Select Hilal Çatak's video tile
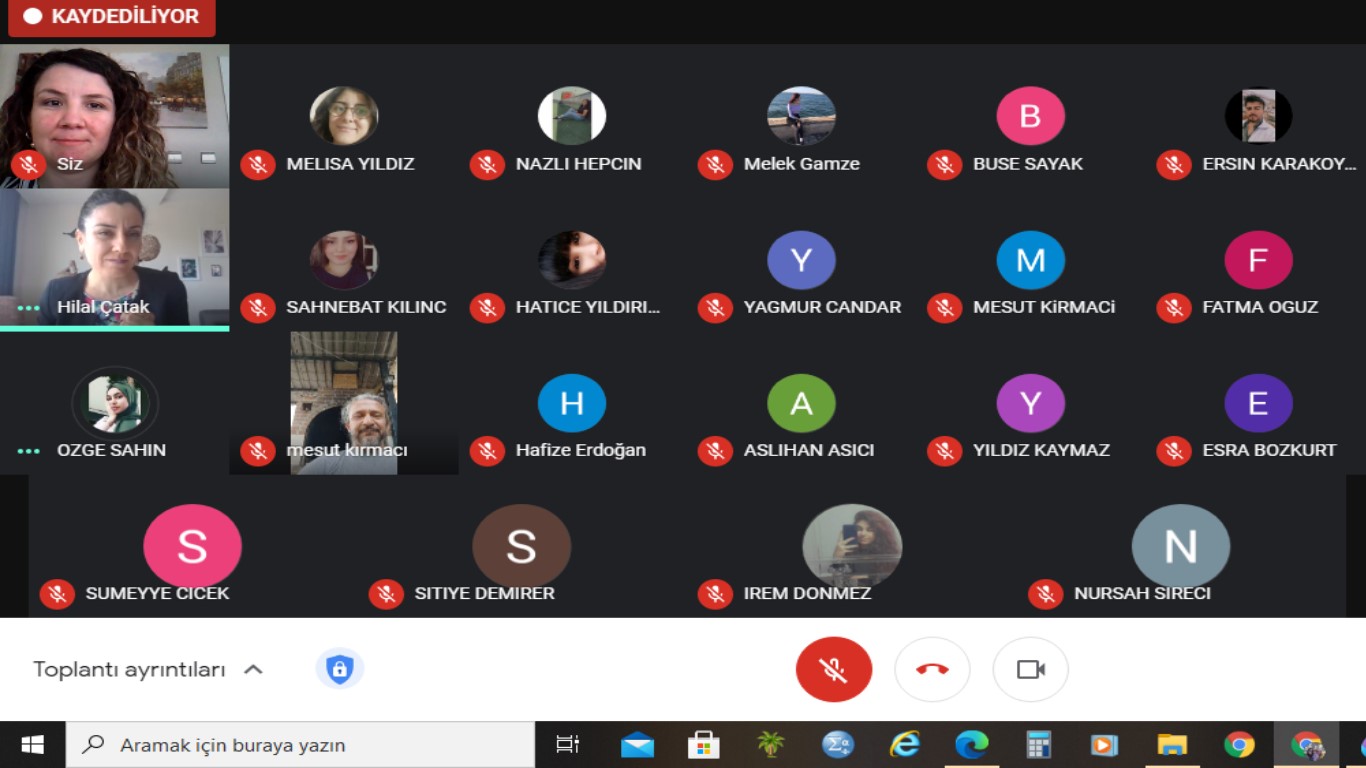Screen dimensions: 1366x768 pos(114,257)
